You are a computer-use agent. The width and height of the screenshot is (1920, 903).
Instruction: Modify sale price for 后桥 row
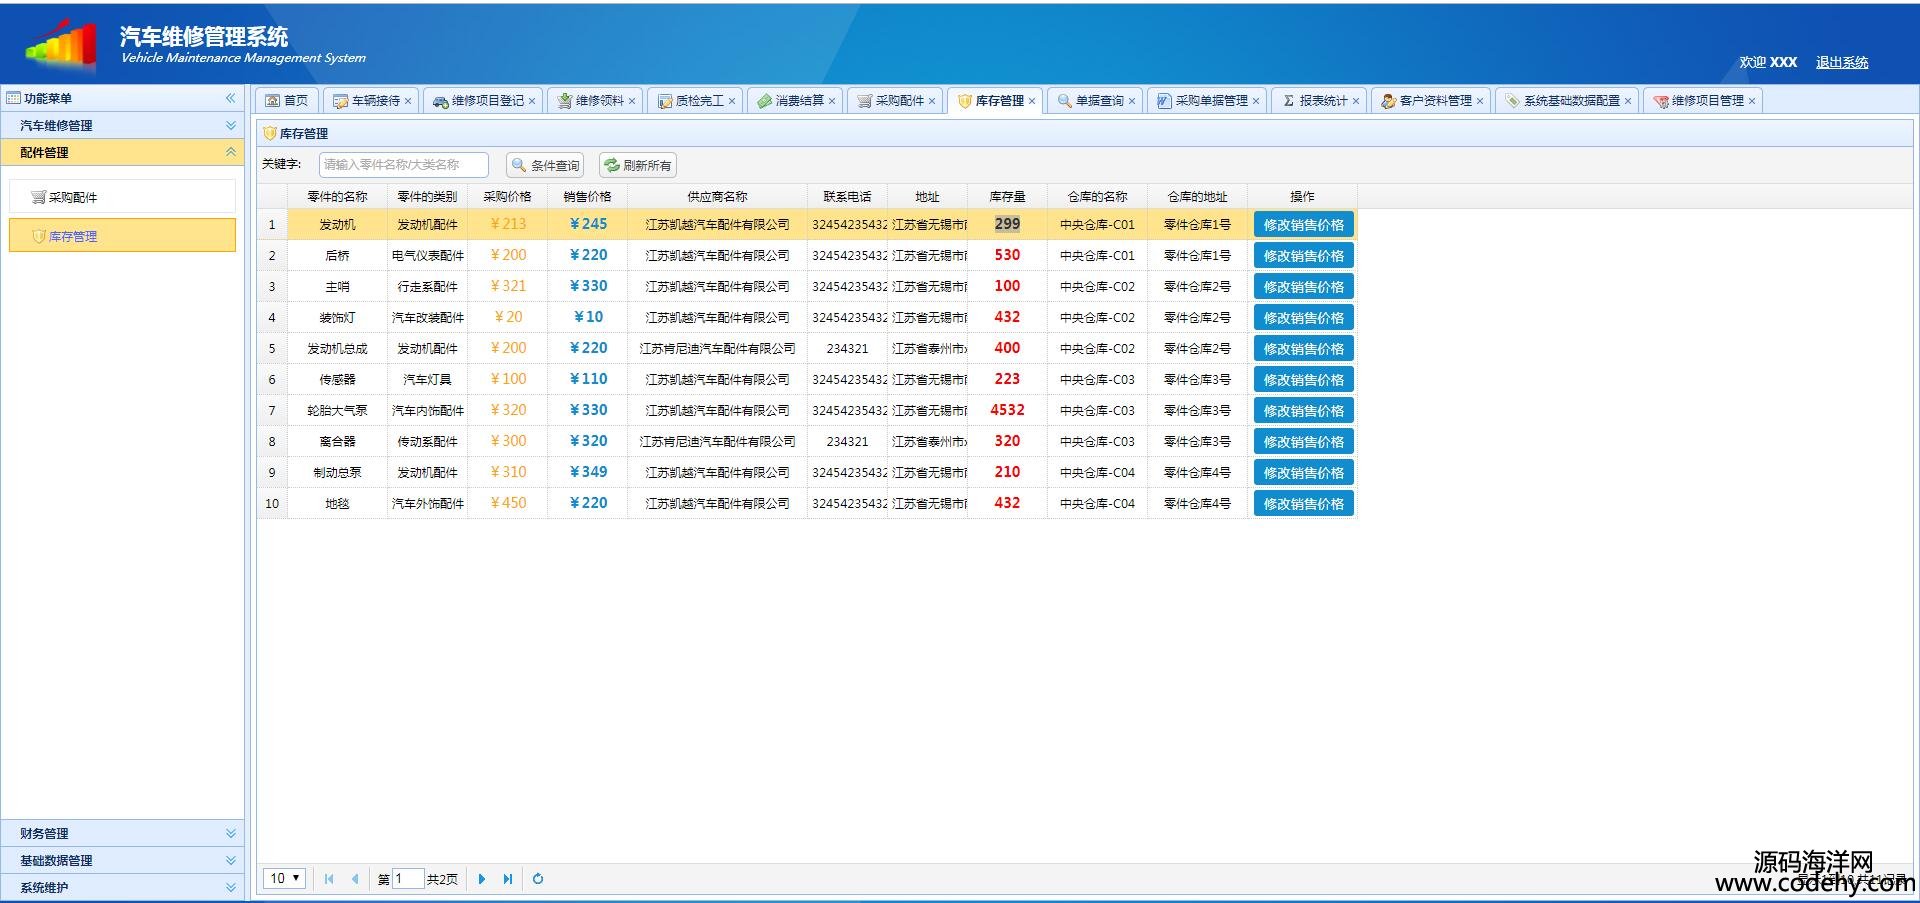(x=1303, y=256)
